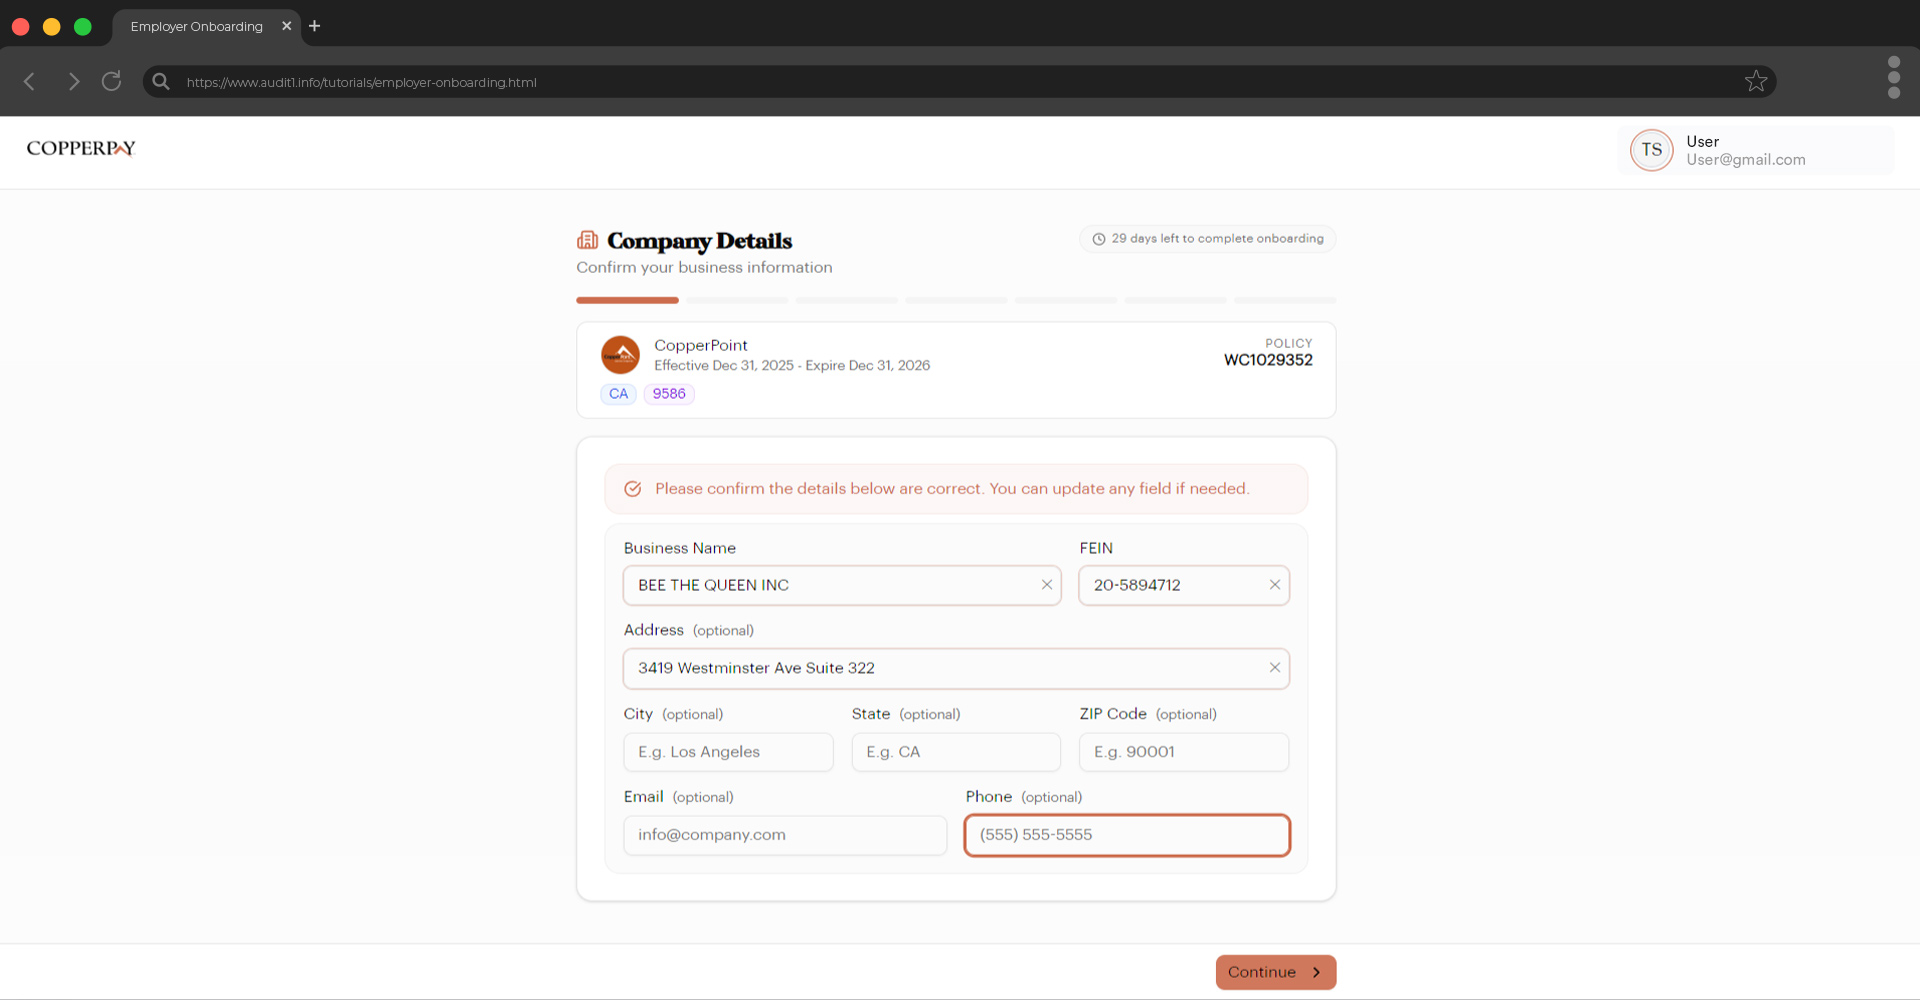Reload the page using the refresh icon

click(111, 81)
